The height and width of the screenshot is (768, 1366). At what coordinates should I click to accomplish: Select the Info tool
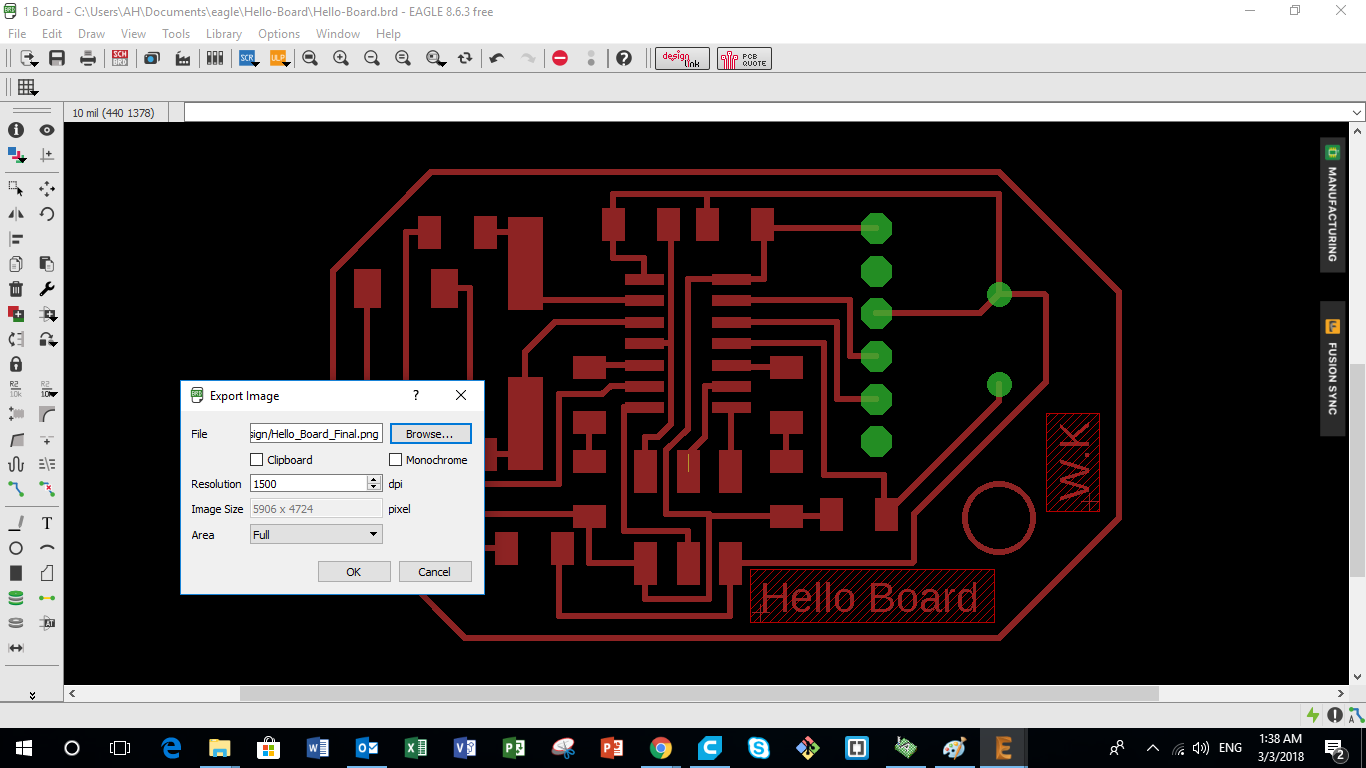point(16,130)
